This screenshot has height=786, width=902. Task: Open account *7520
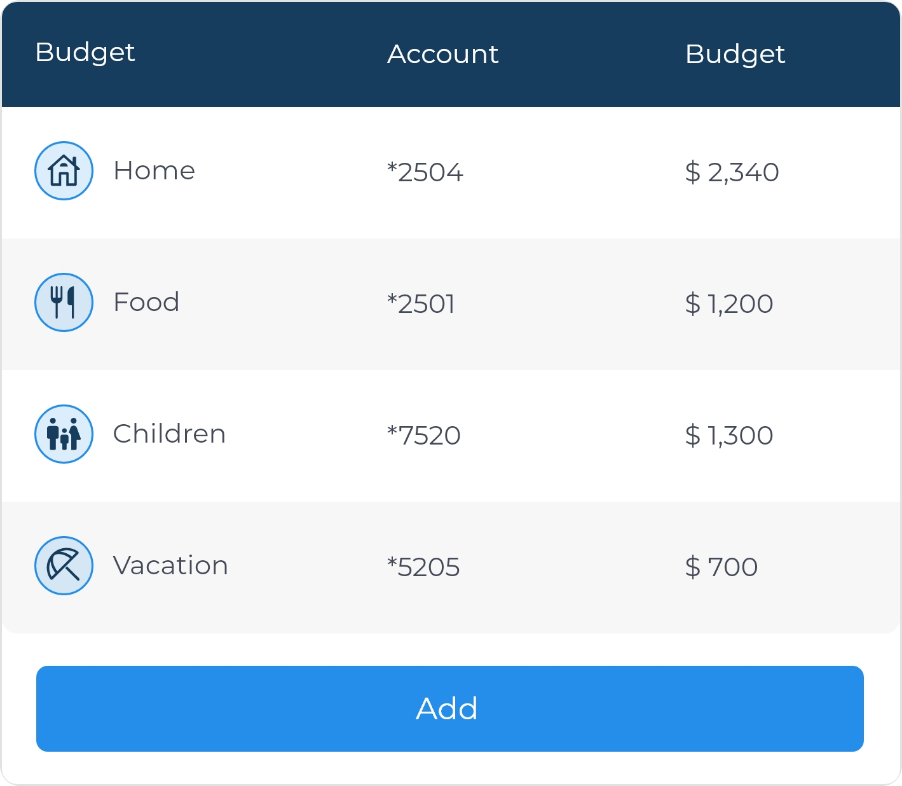point(424,436)
